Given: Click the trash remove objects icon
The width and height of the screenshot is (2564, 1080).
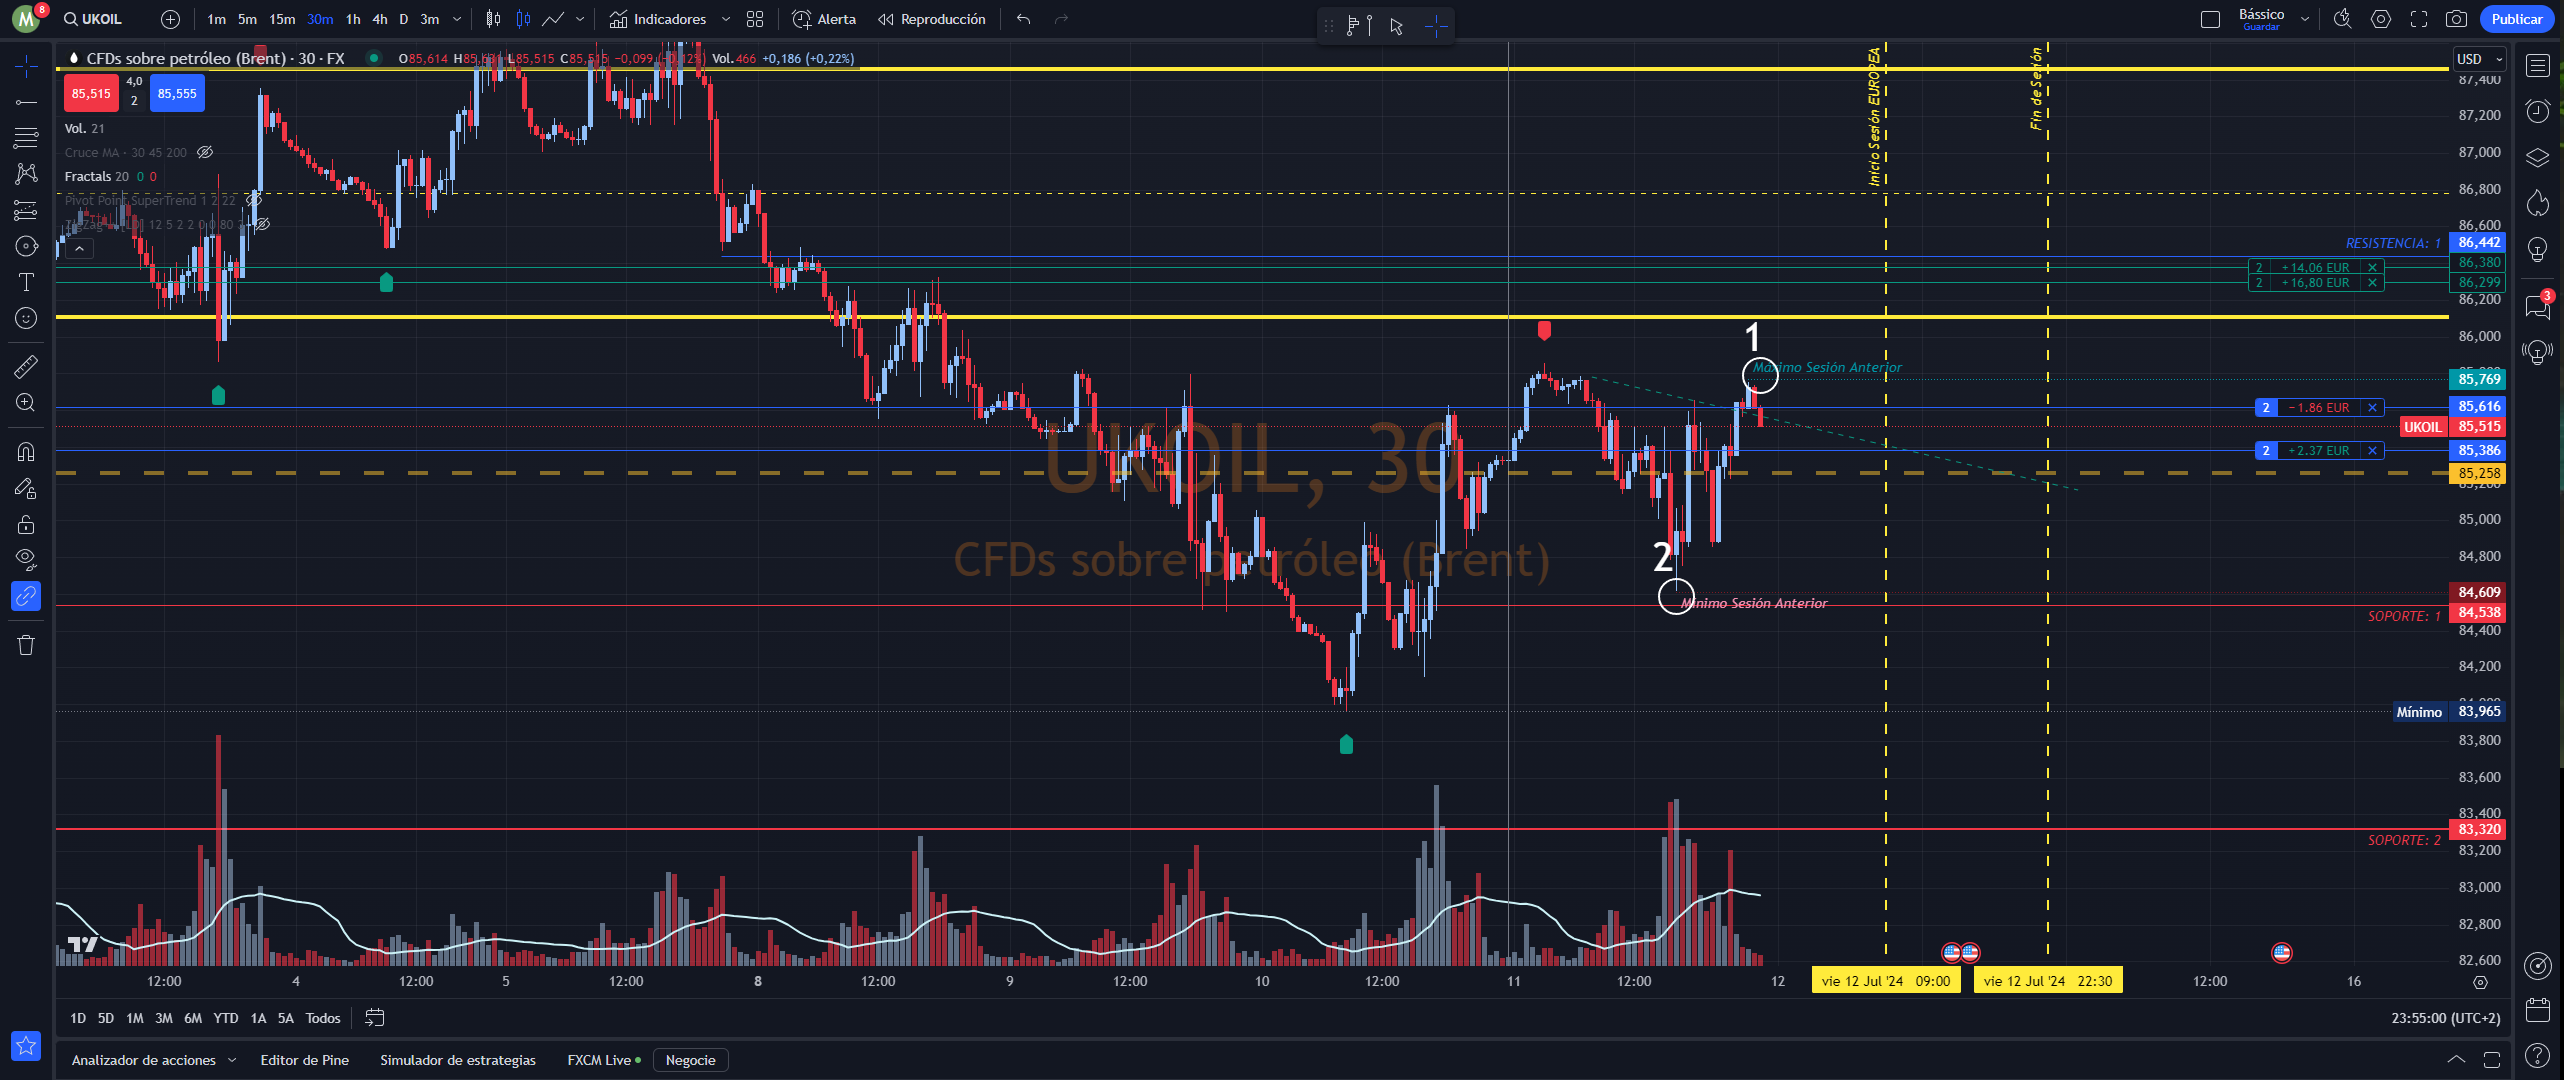Looking at the screenshot, I should coord(26,645).
